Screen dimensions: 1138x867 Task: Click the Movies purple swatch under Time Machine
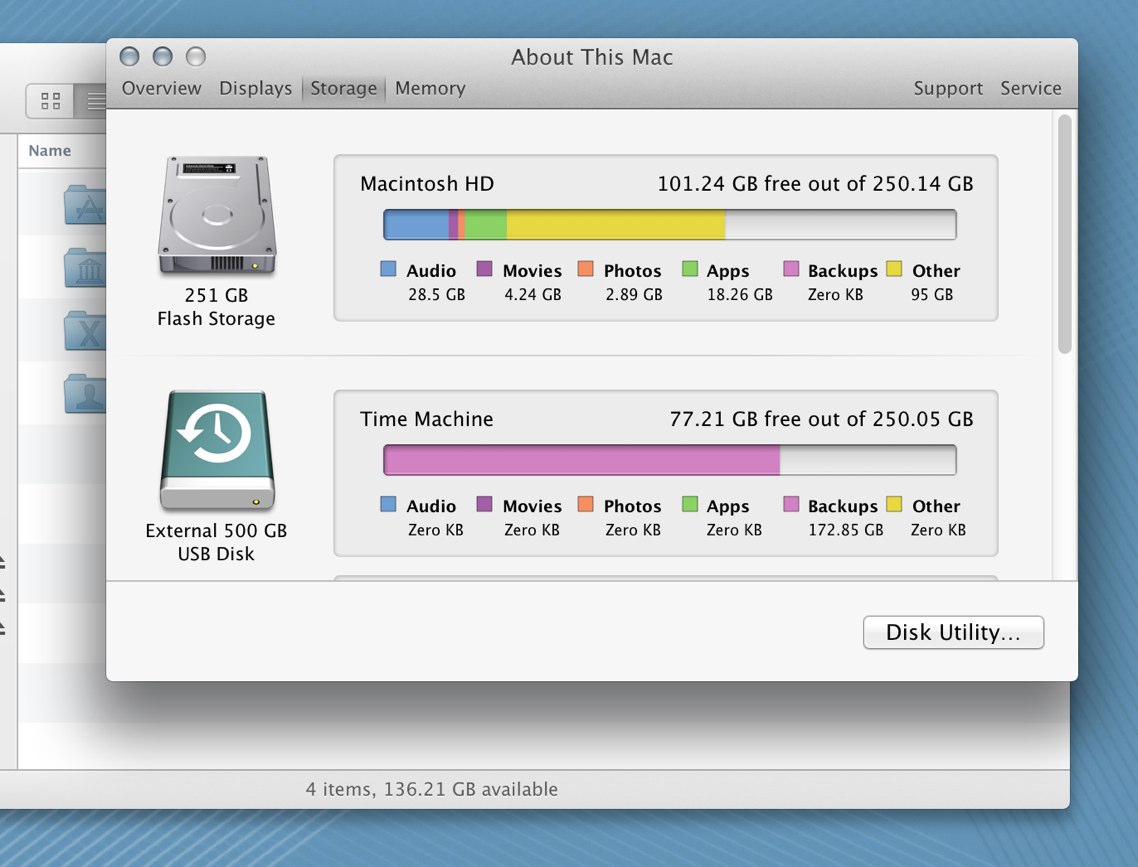tap(484, 504)
